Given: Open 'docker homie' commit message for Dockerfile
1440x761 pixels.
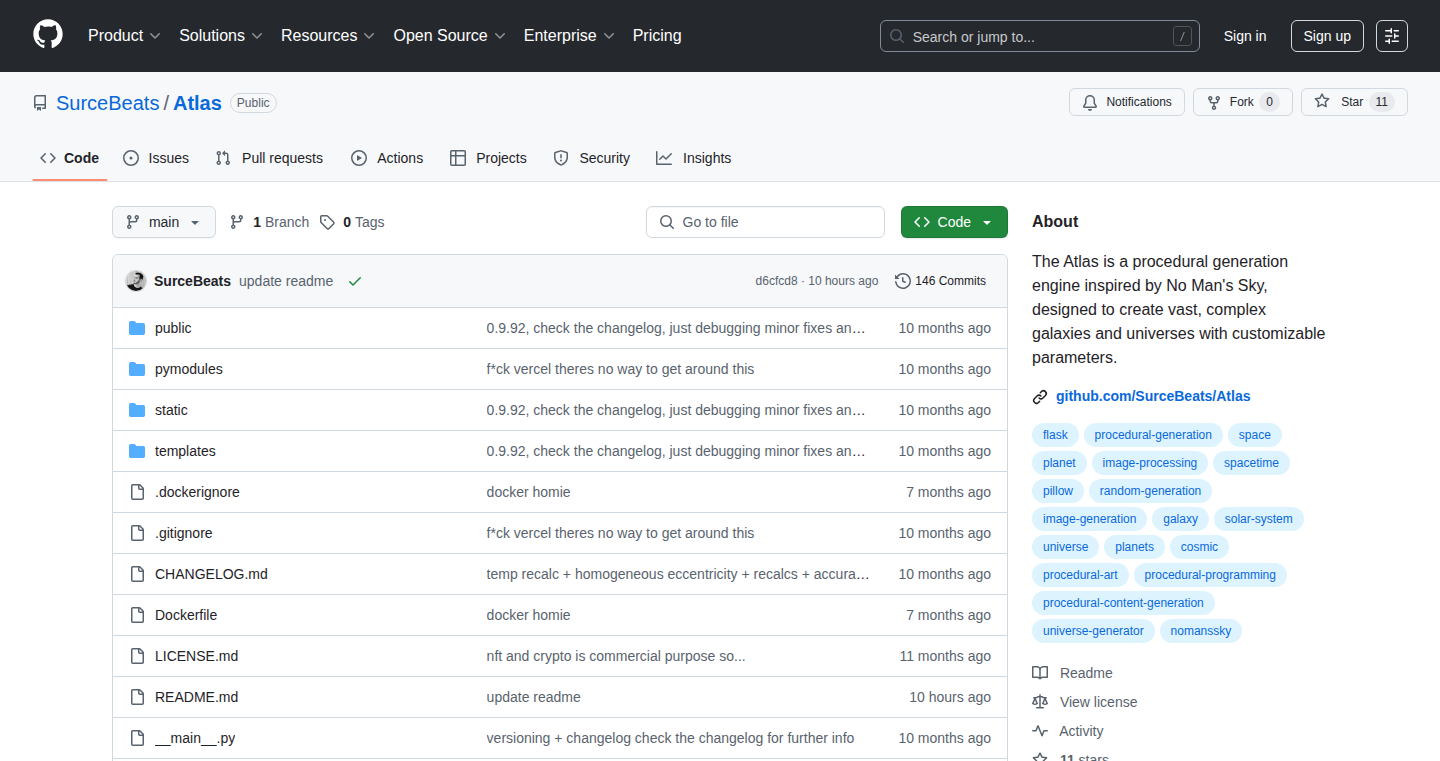Looking at the screenshot, I should [529, 615].
